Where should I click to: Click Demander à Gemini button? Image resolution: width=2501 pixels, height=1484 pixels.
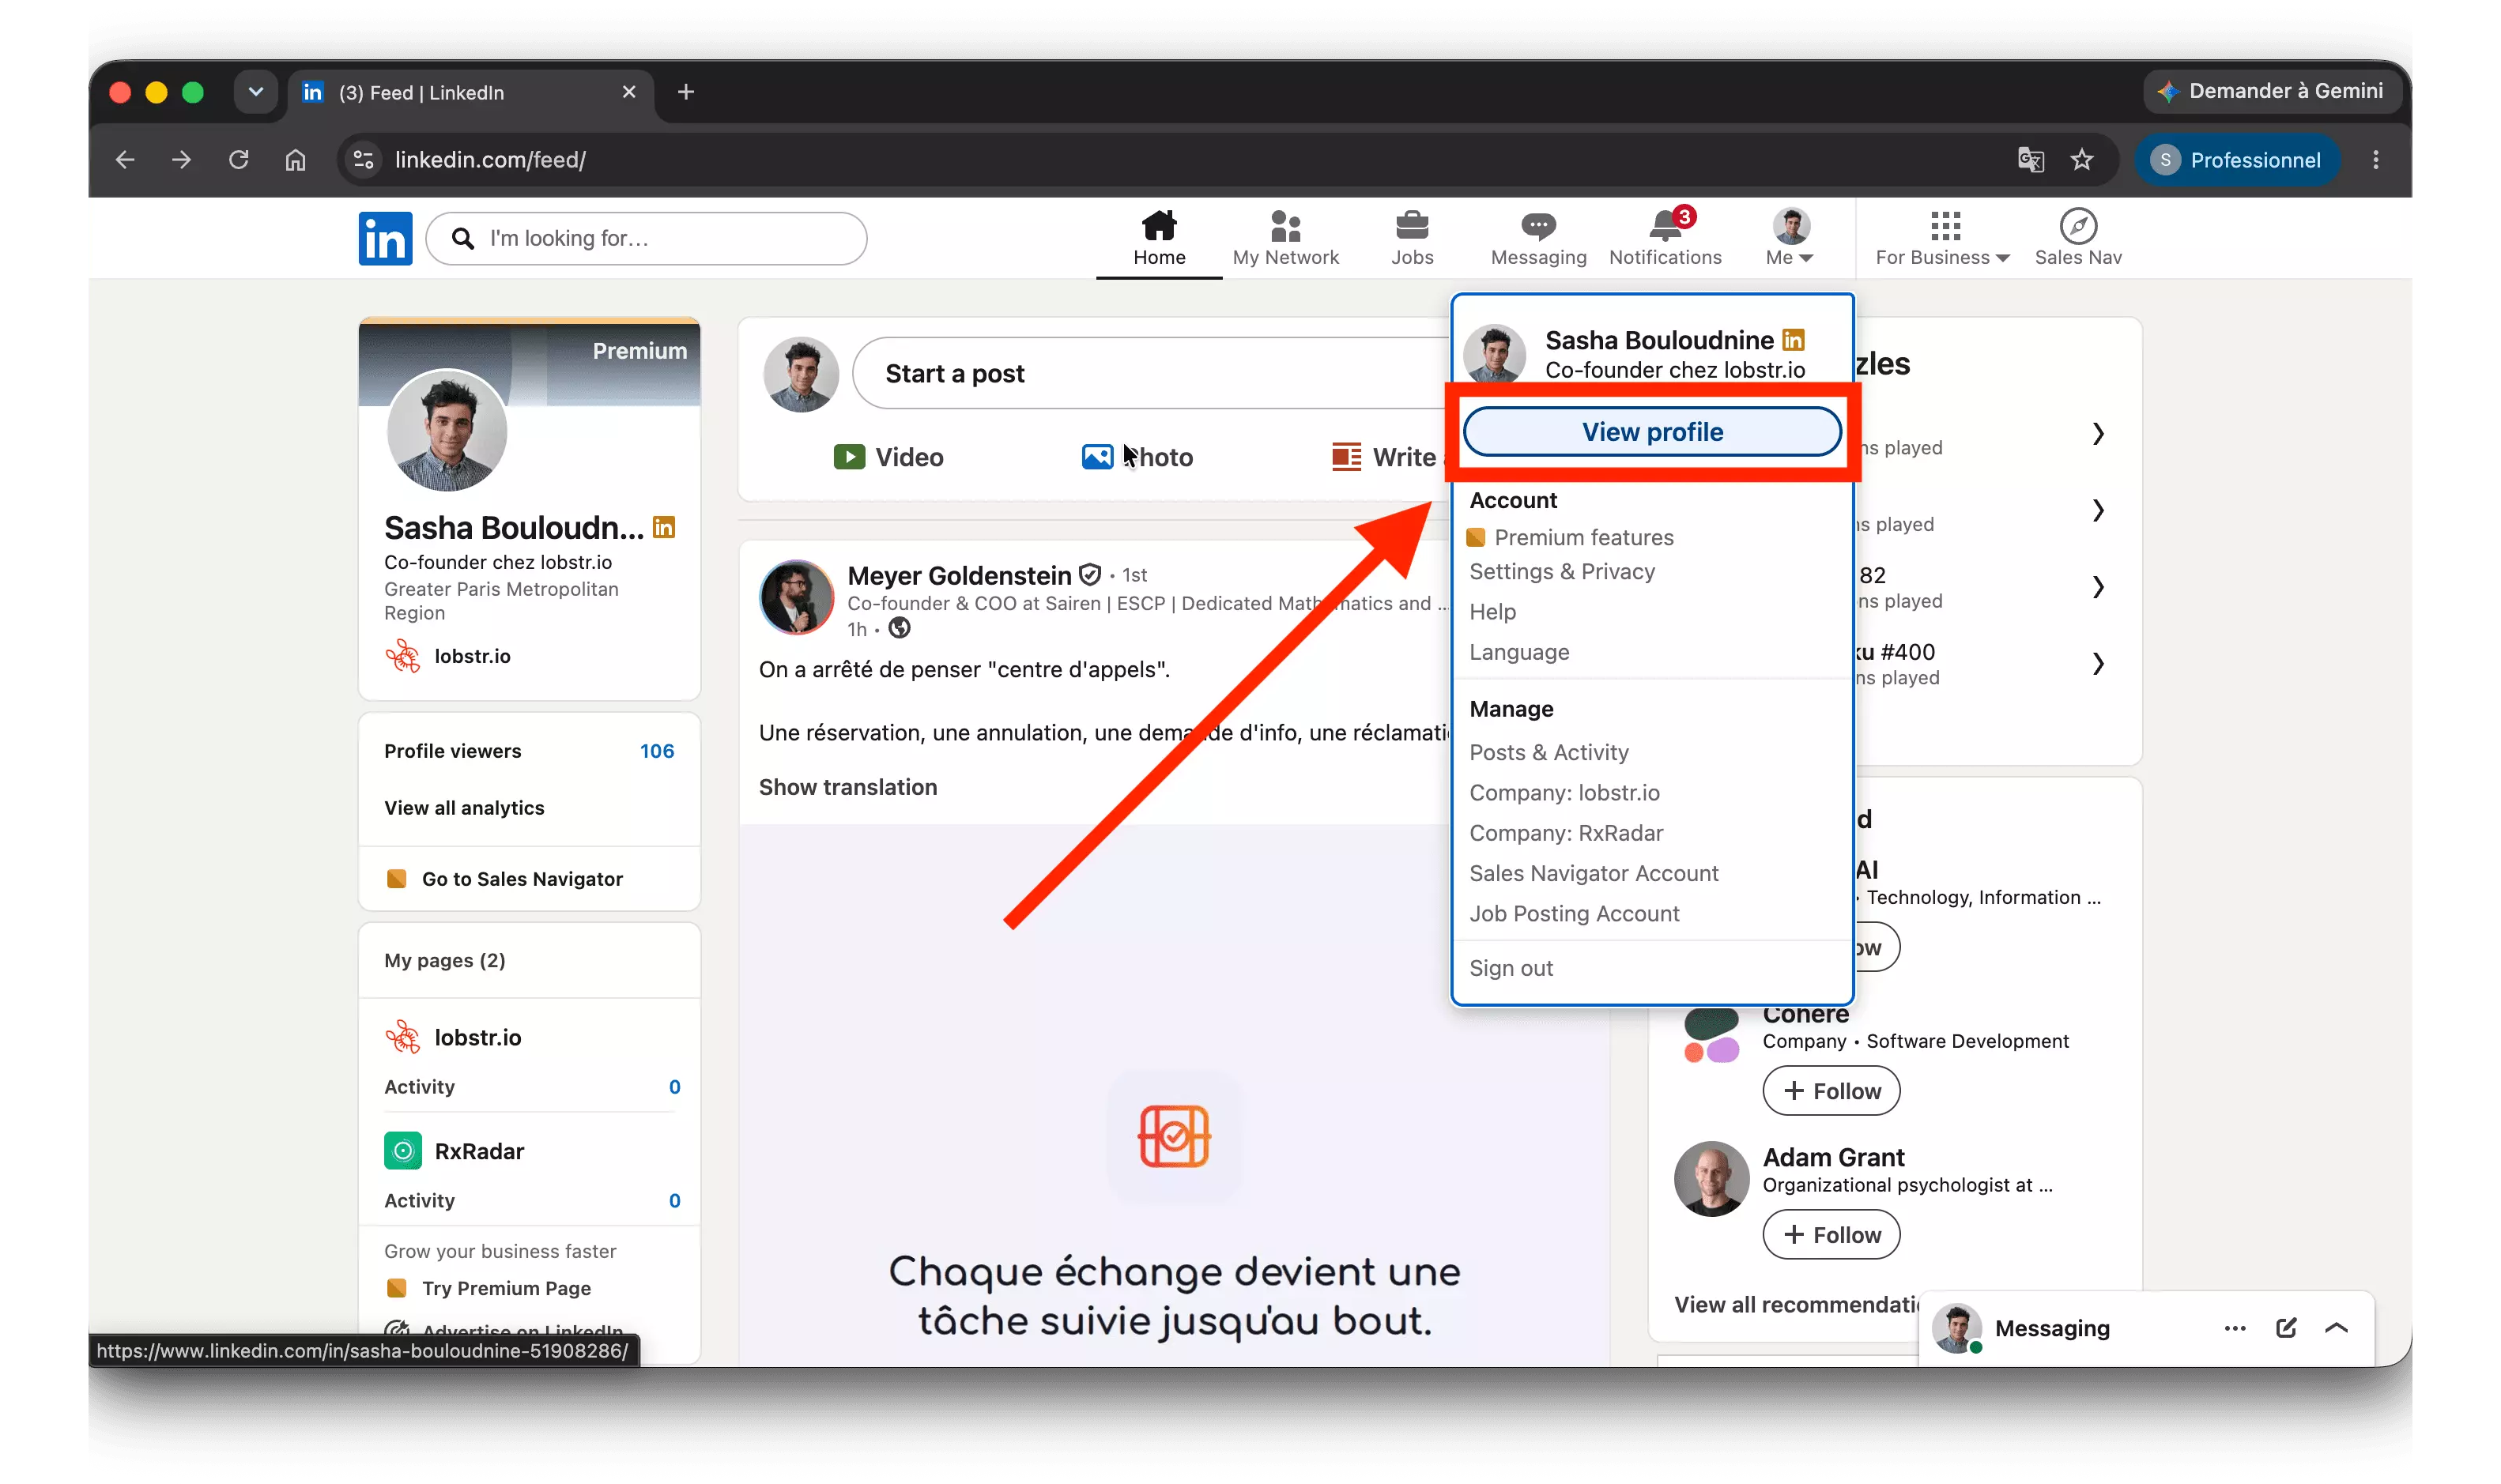pyautogui.click(x=2271, y=91)
